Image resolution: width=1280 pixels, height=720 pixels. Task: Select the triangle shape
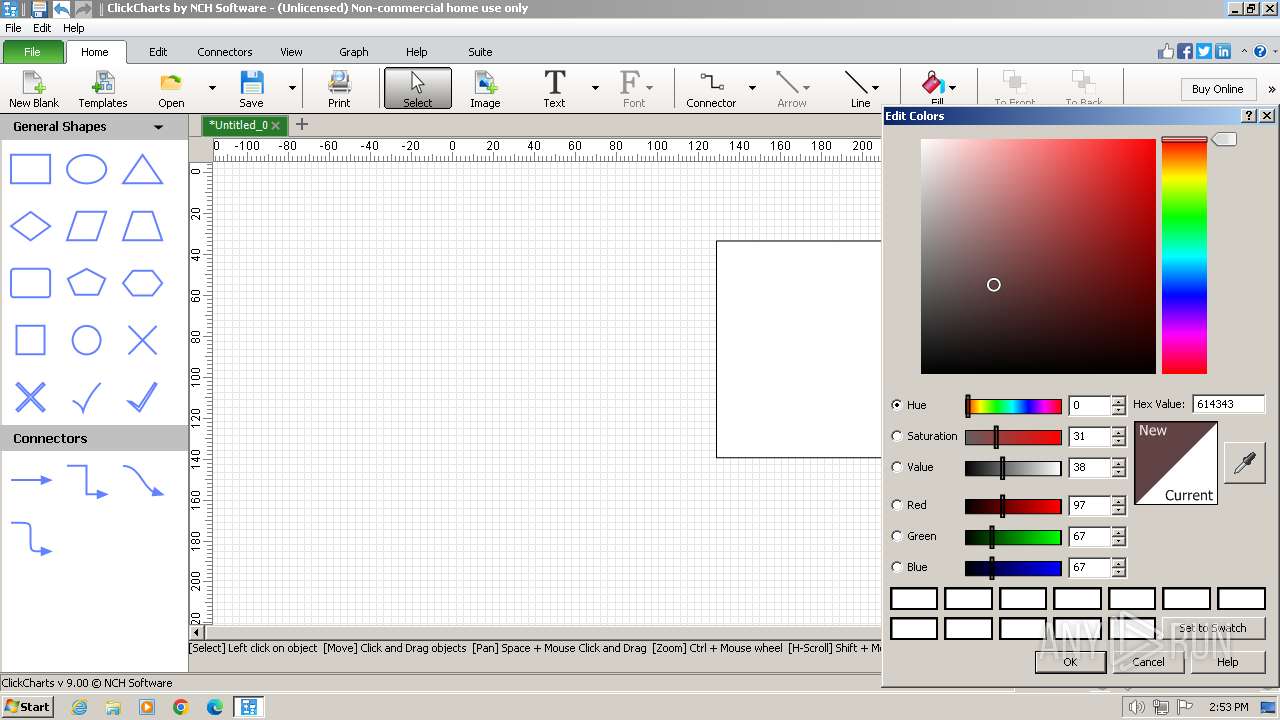(x=142, y=169)
